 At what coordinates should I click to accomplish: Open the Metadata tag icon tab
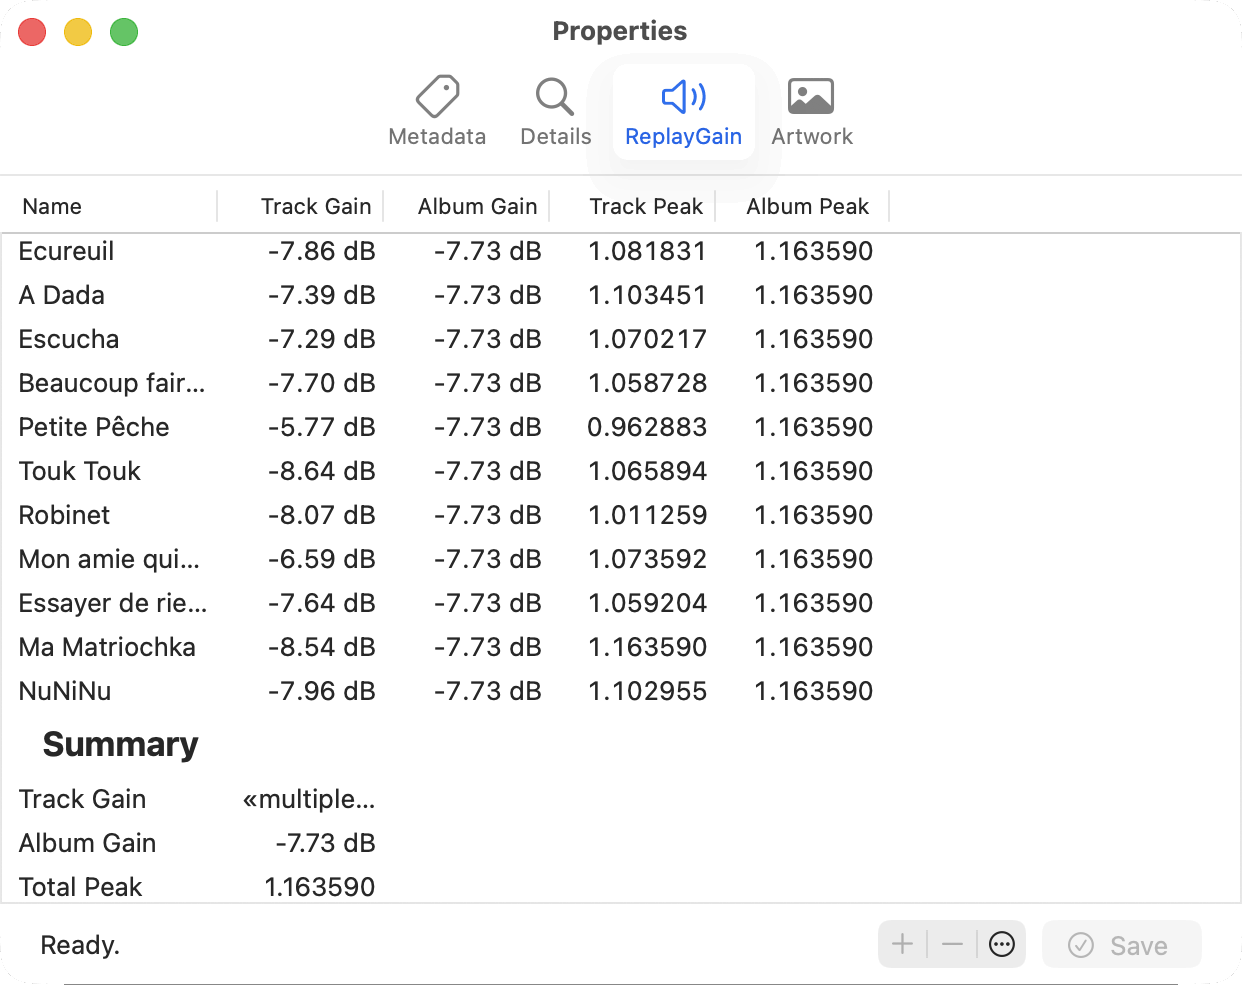coord(437,111)
